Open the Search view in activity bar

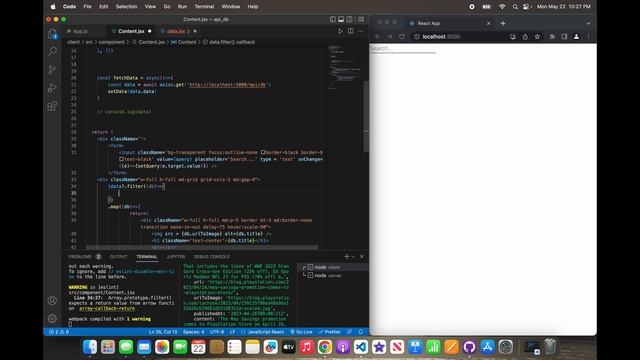tap(52, 51)
